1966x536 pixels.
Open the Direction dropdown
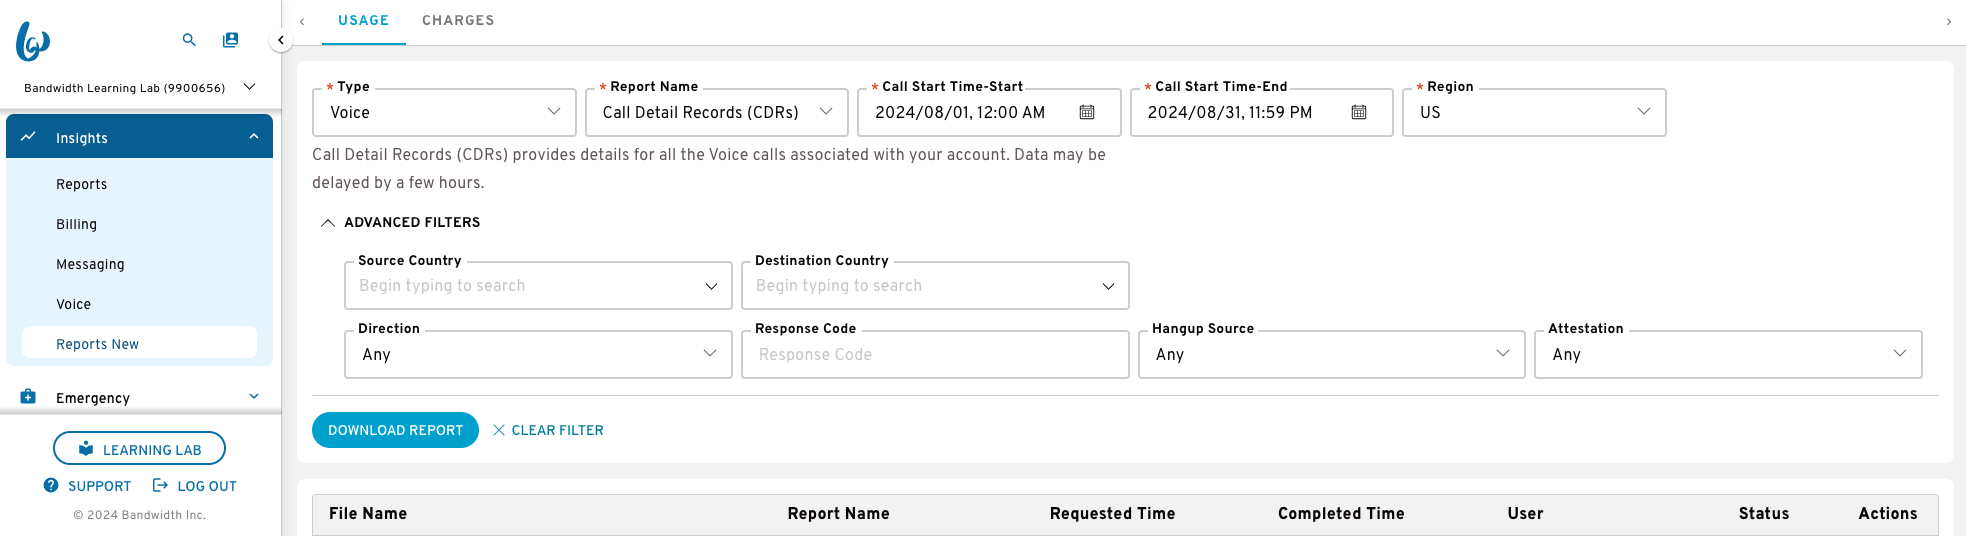point(539,354)
